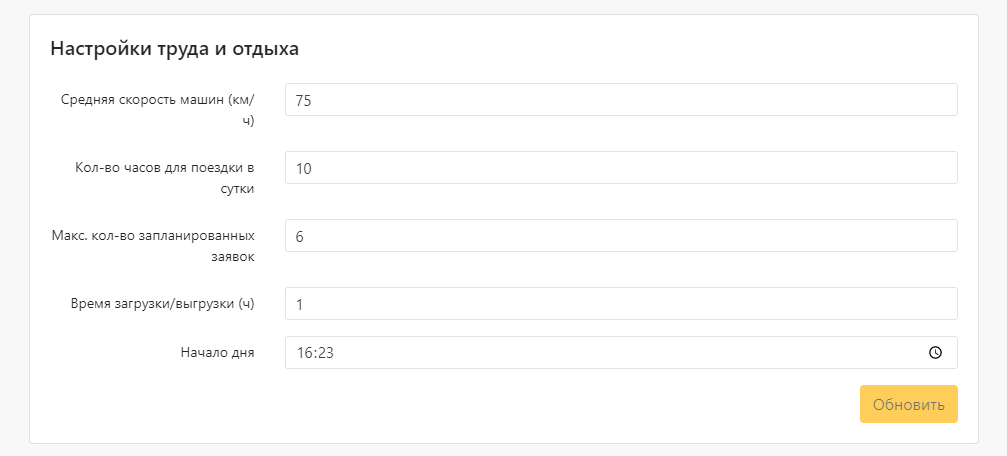The image size is (1007, 456).
Task: Open the time picker via the clock icon
Action: point(935,353)
